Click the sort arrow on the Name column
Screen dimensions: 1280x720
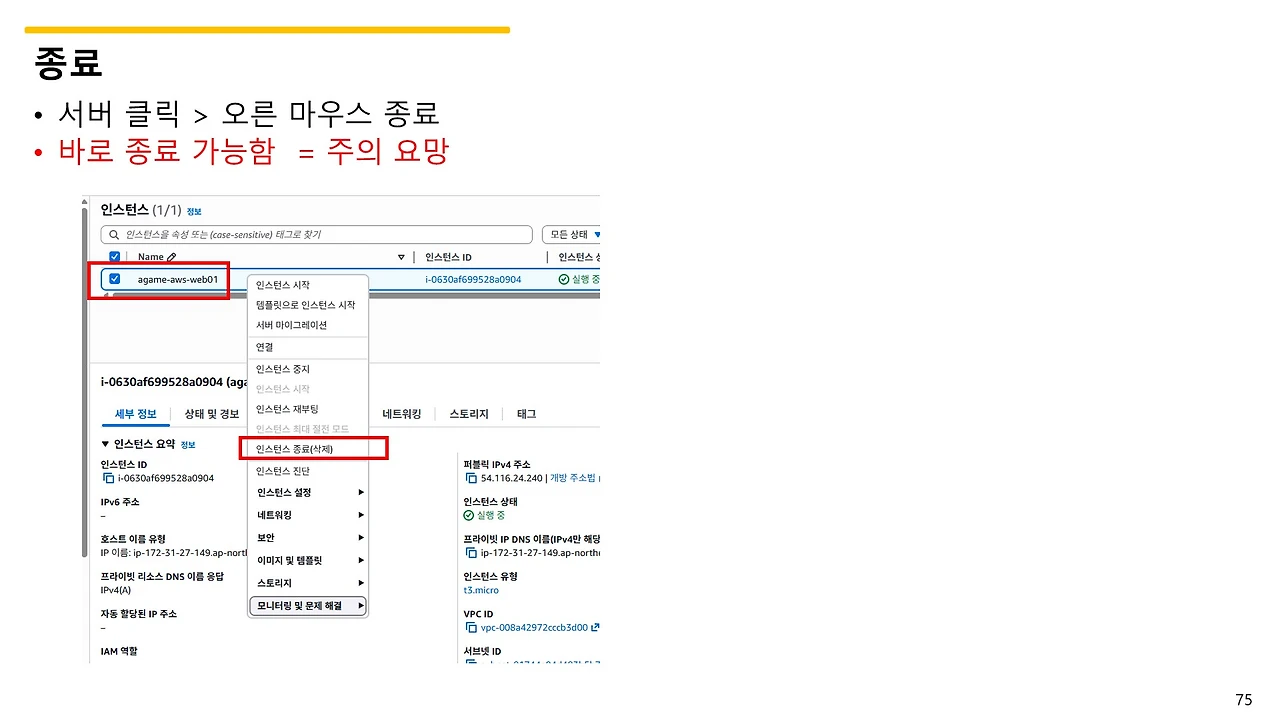pos(400,256)
